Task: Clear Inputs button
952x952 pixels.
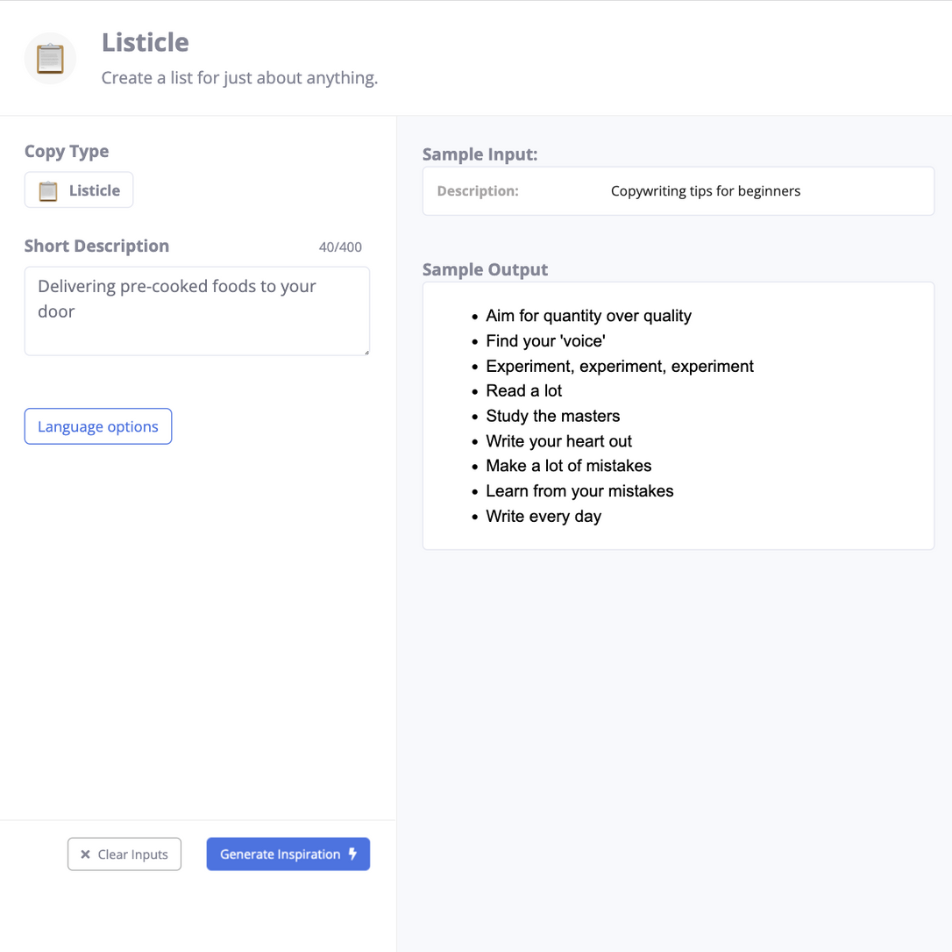Action: [x=124, y=854]
